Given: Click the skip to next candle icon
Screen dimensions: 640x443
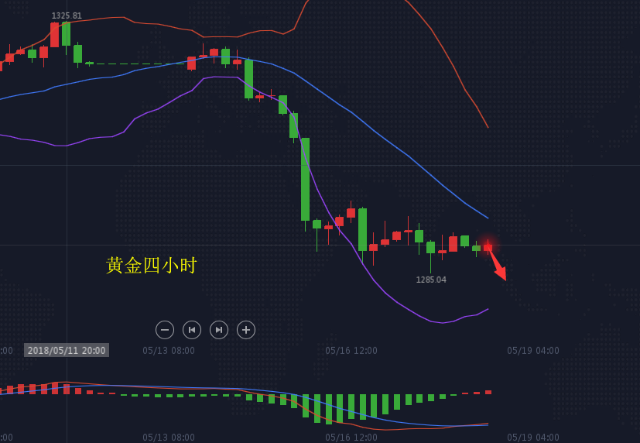Looking at the screenshot, I should (x=219, y=329).
